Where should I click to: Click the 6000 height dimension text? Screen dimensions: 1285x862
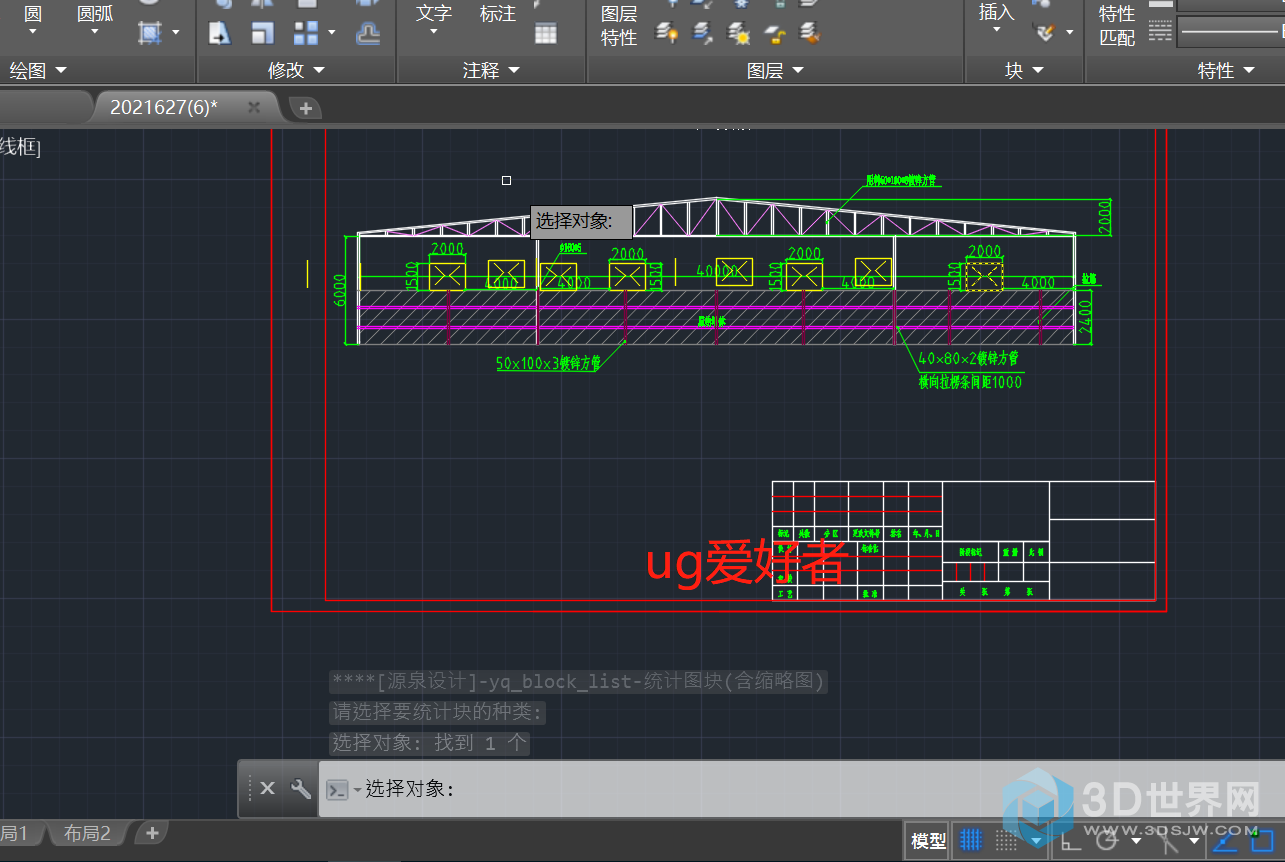click(340, 289)
